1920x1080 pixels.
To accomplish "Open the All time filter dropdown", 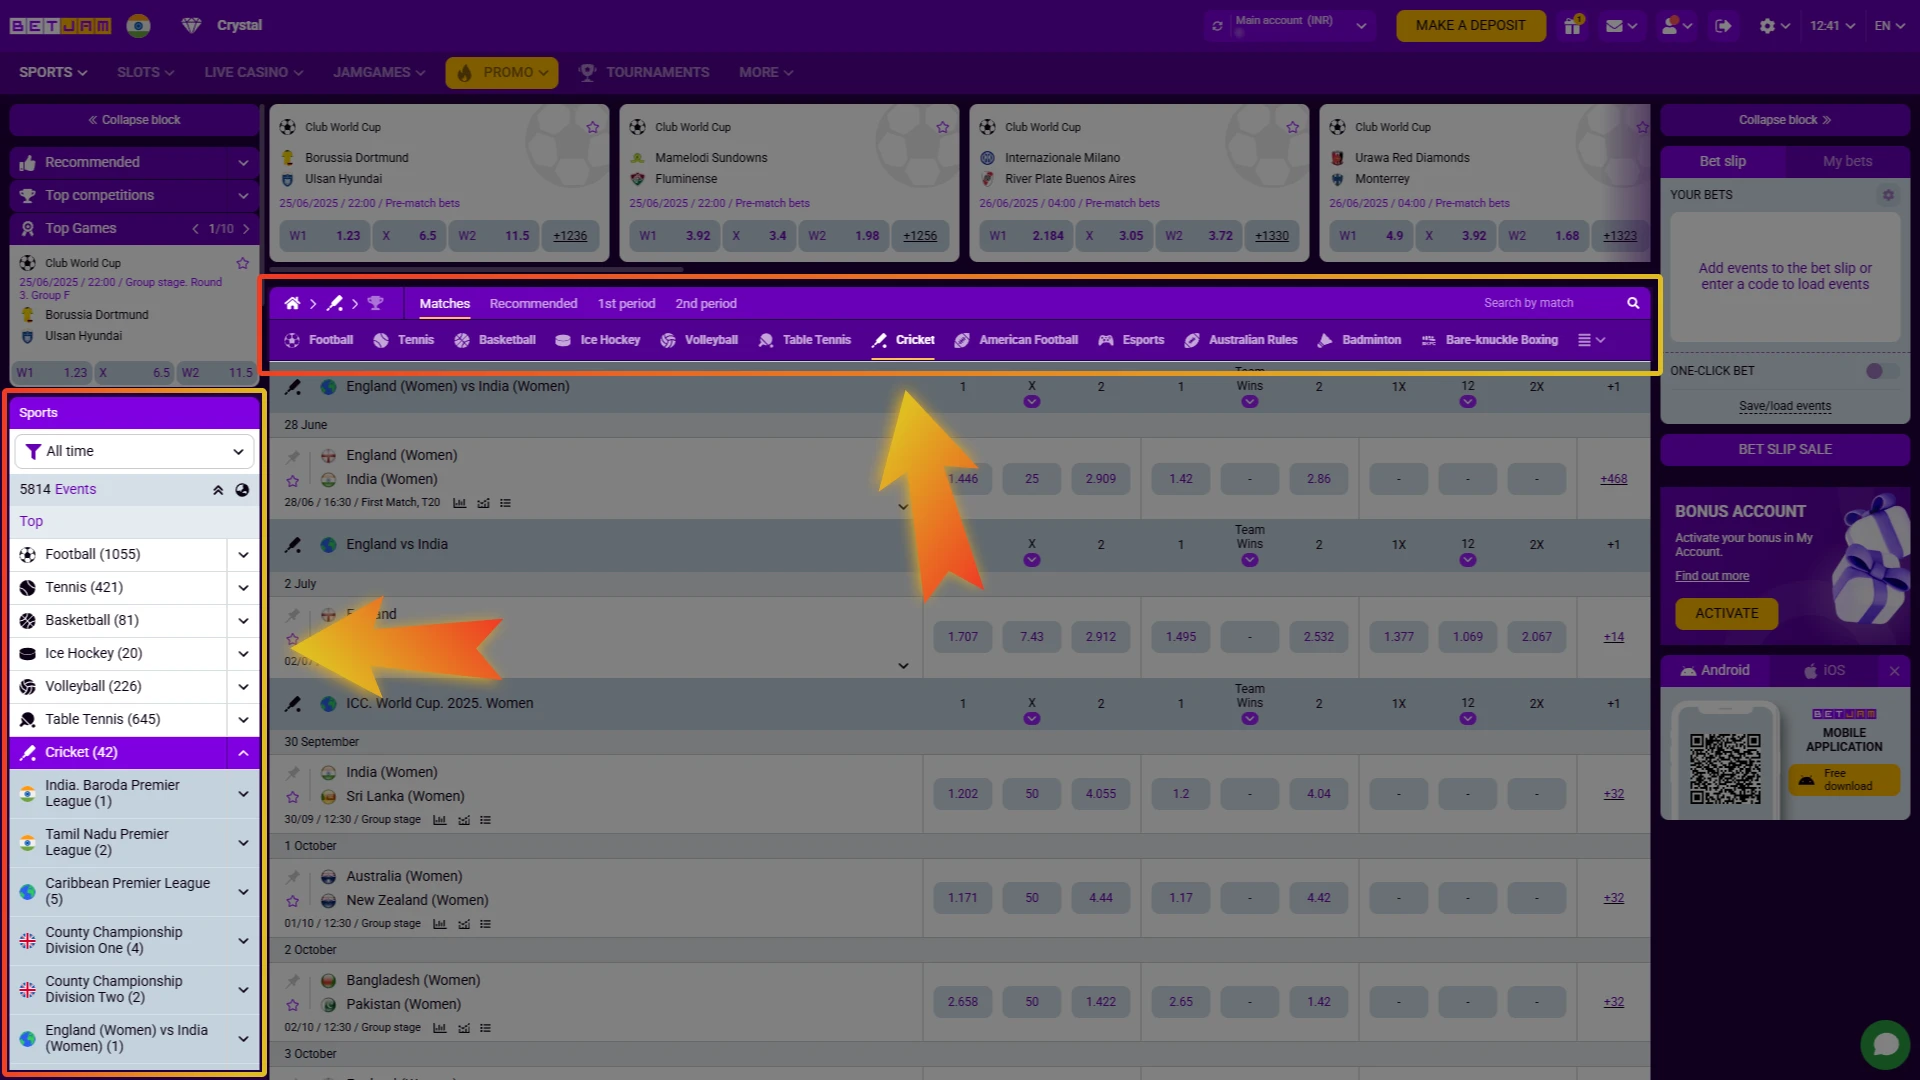I will click(x=134, y=451).
